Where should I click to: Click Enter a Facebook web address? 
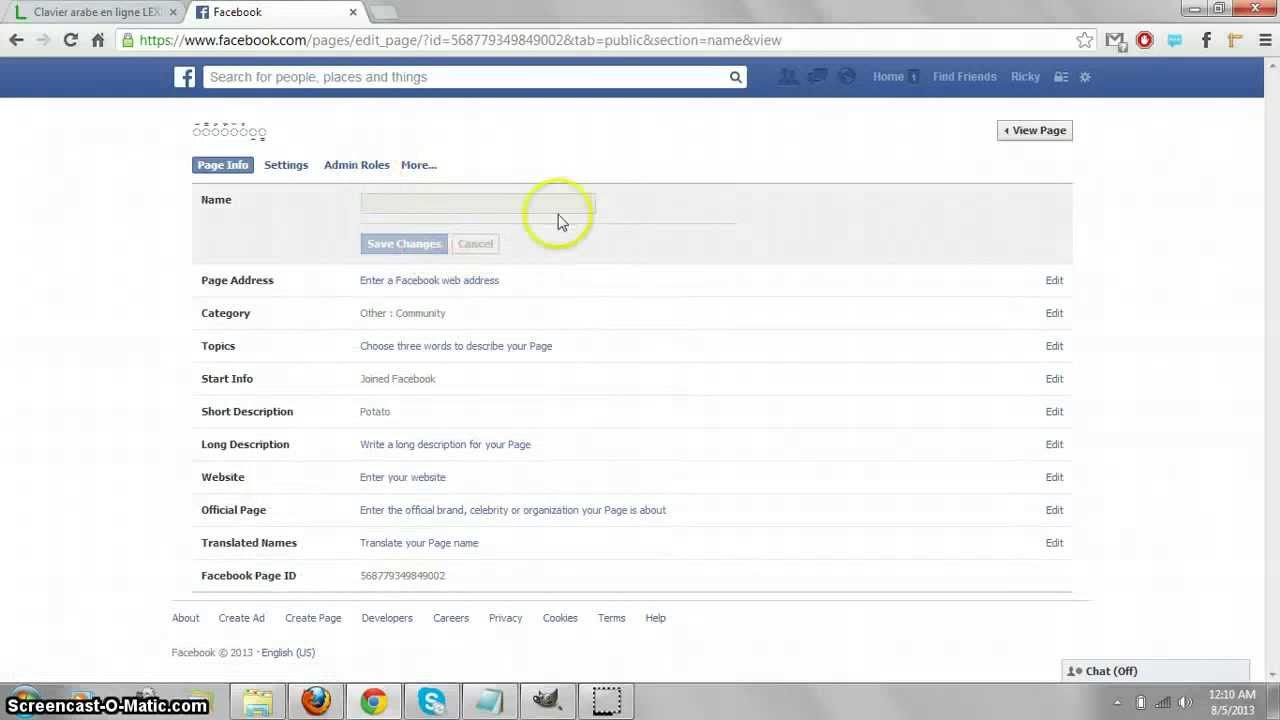429,280
